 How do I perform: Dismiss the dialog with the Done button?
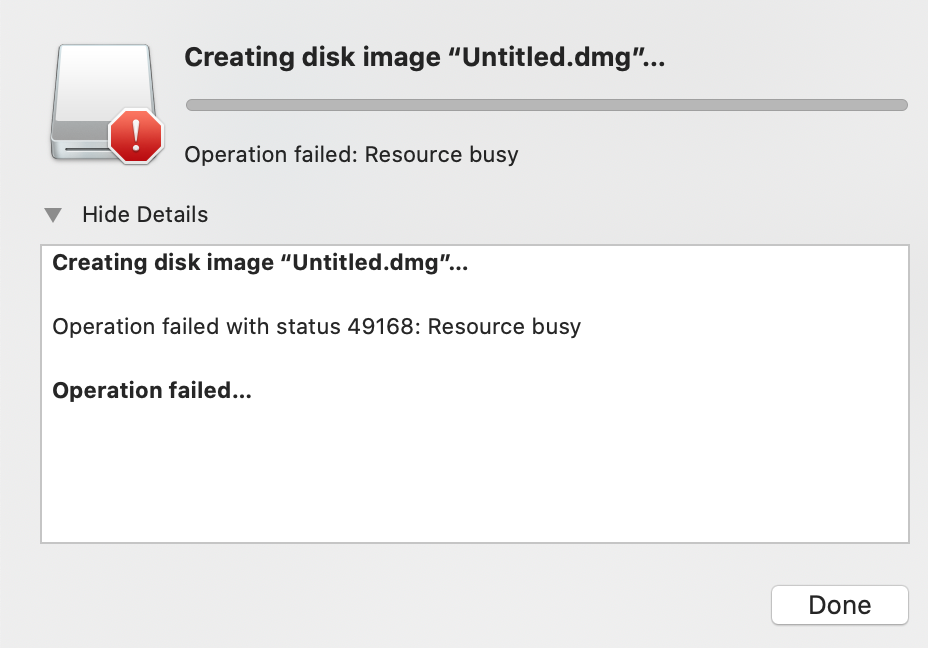point(839,604)
